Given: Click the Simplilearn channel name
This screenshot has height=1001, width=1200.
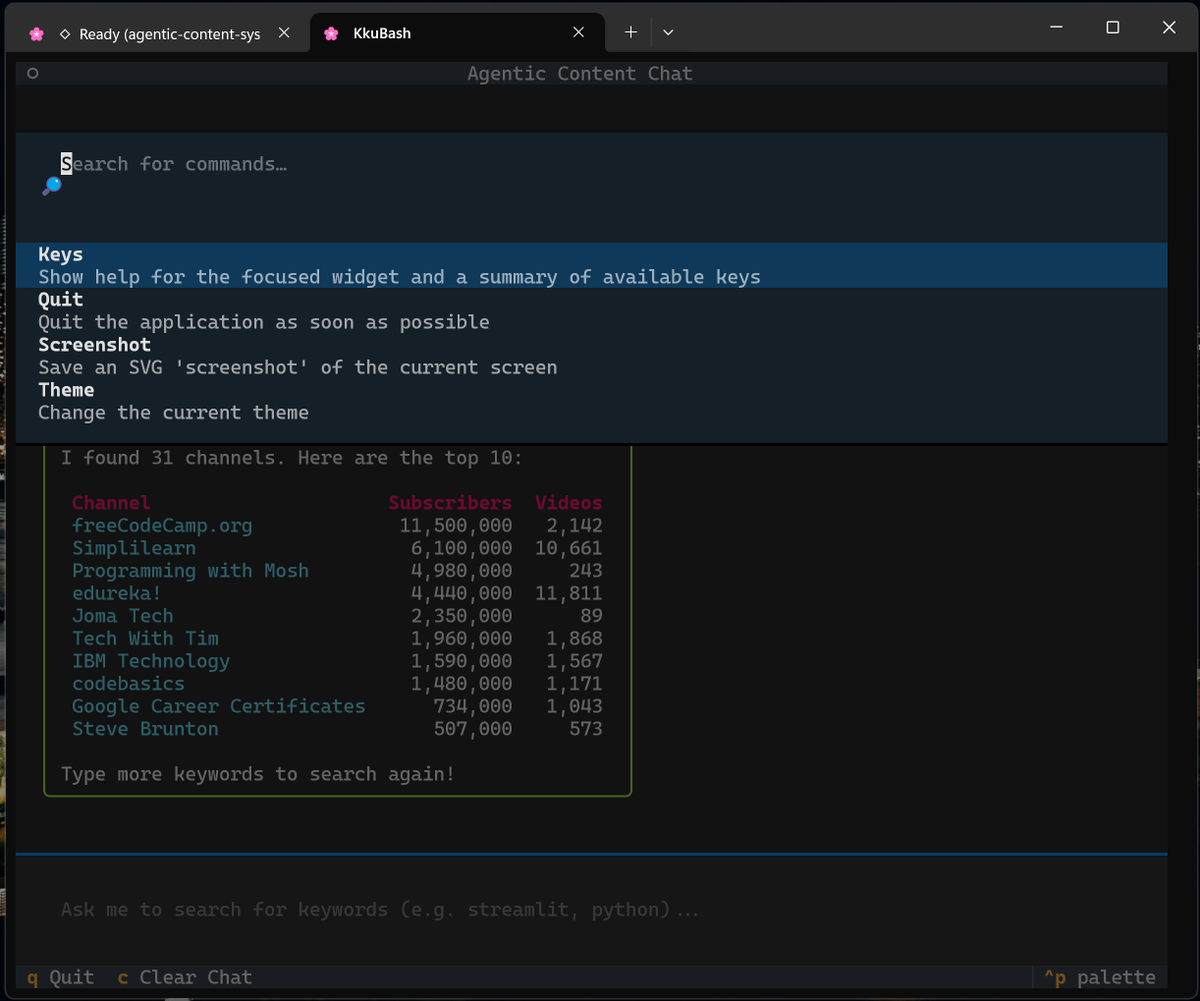Looking at the screenshot, I should (x=134, y=548).
